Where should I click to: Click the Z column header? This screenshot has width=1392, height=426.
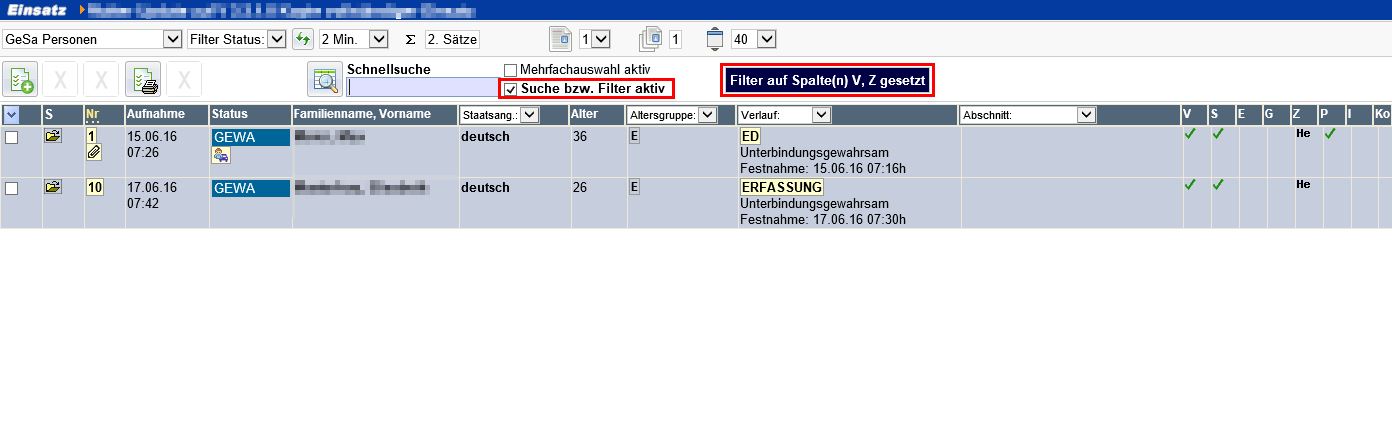[x=1296, y=114]
